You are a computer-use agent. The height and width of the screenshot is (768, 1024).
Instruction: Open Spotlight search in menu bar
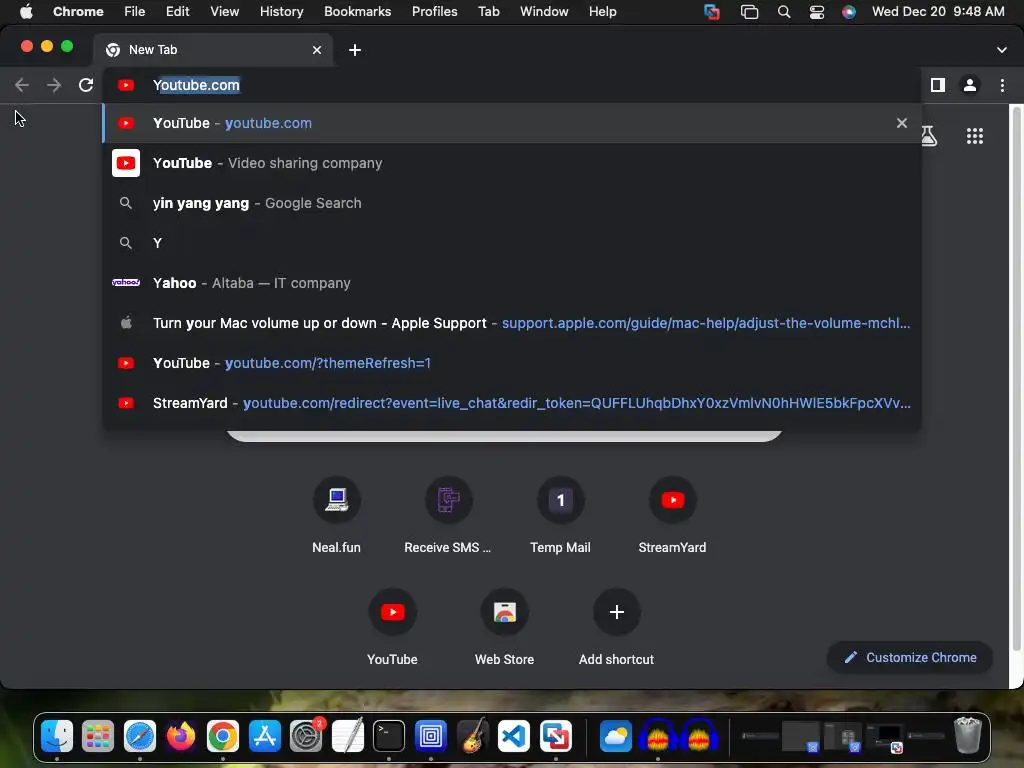[784, 12]
